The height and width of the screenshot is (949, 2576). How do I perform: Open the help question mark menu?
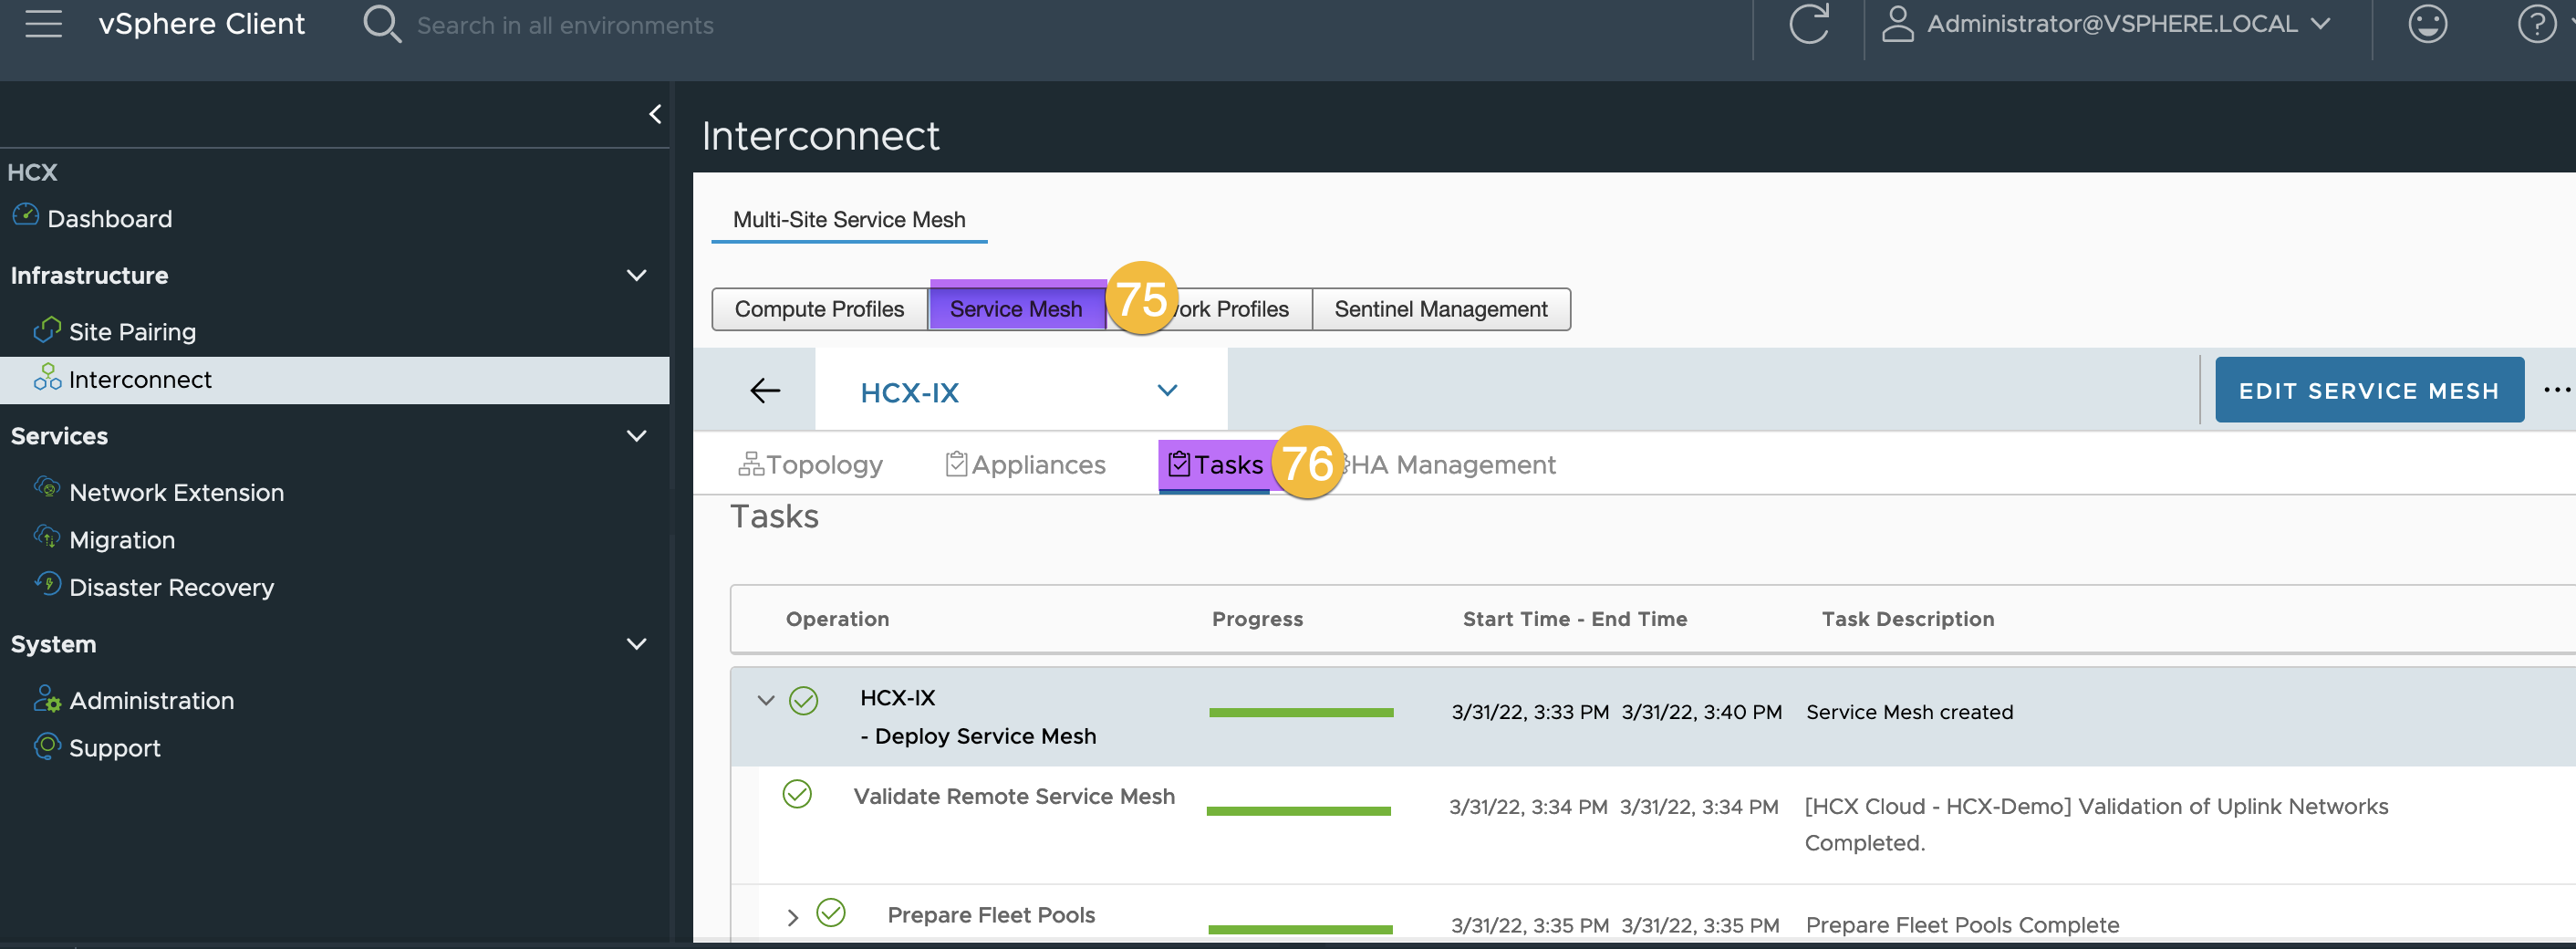coord(2536,24)
